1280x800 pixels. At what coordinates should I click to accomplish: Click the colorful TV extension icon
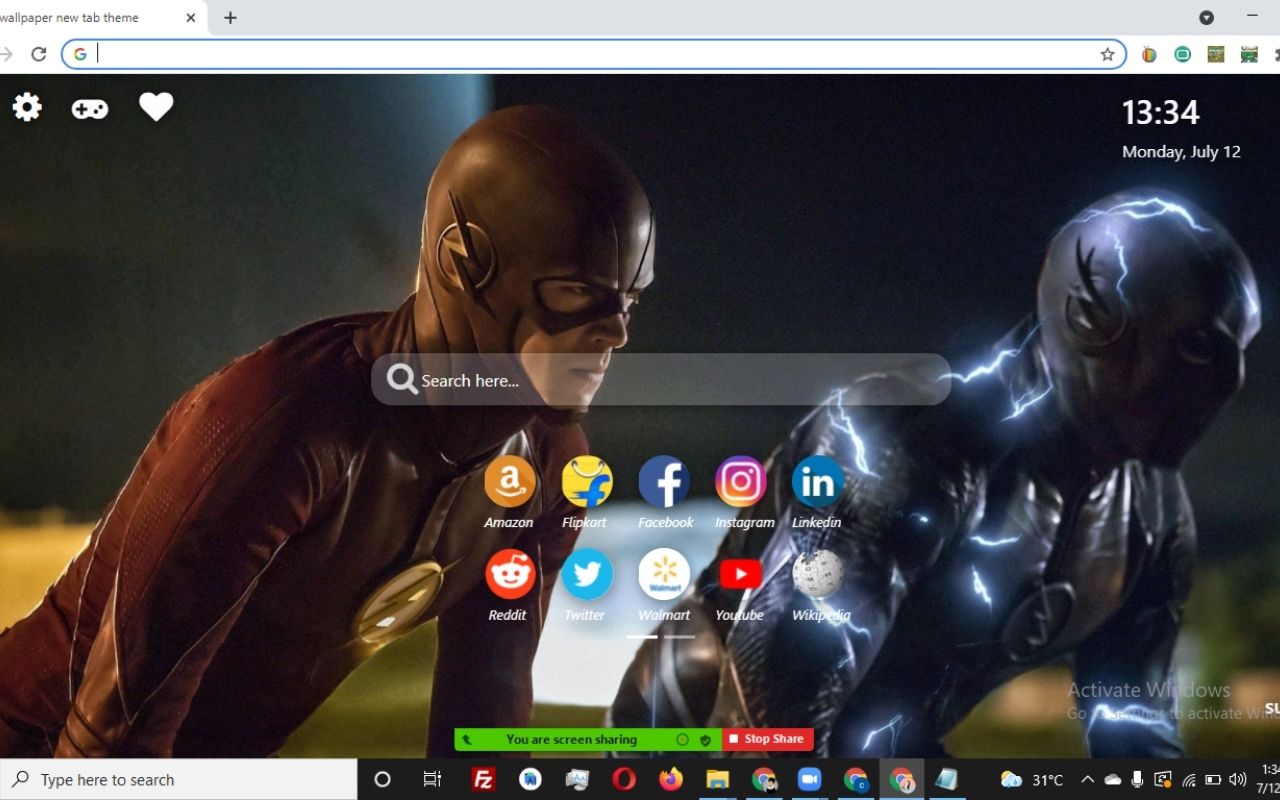tap(1149, 54)
